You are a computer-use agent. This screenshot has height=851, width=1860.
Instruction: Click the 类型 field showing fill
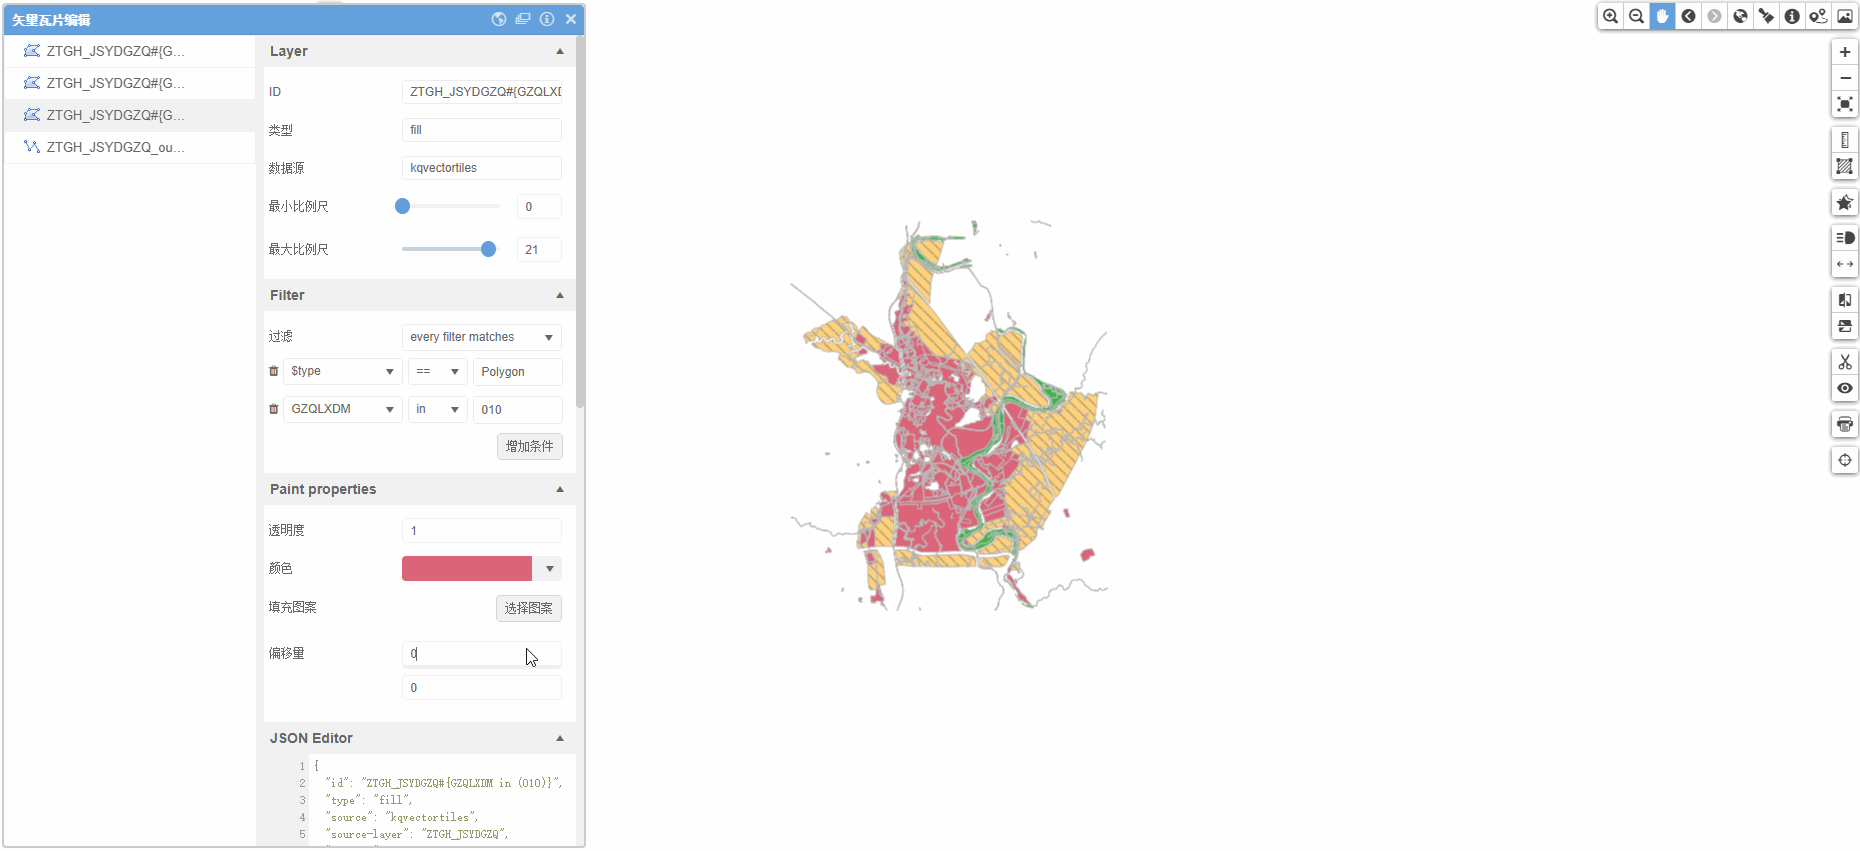coord(482,130)
